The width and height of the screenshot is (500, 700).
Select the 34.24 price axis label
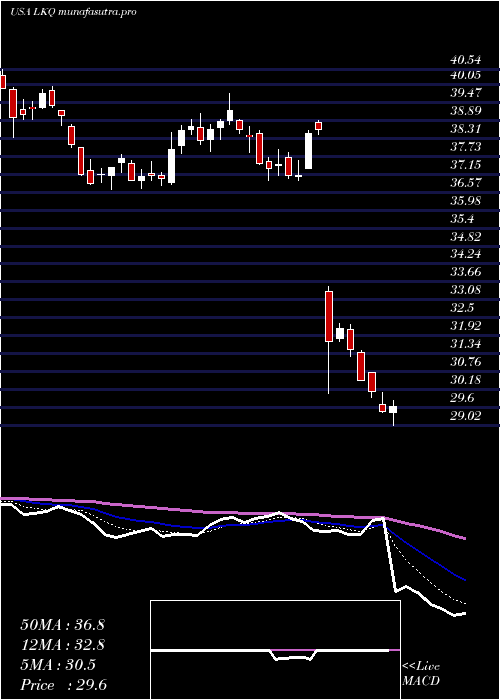[x=466, y=254]
